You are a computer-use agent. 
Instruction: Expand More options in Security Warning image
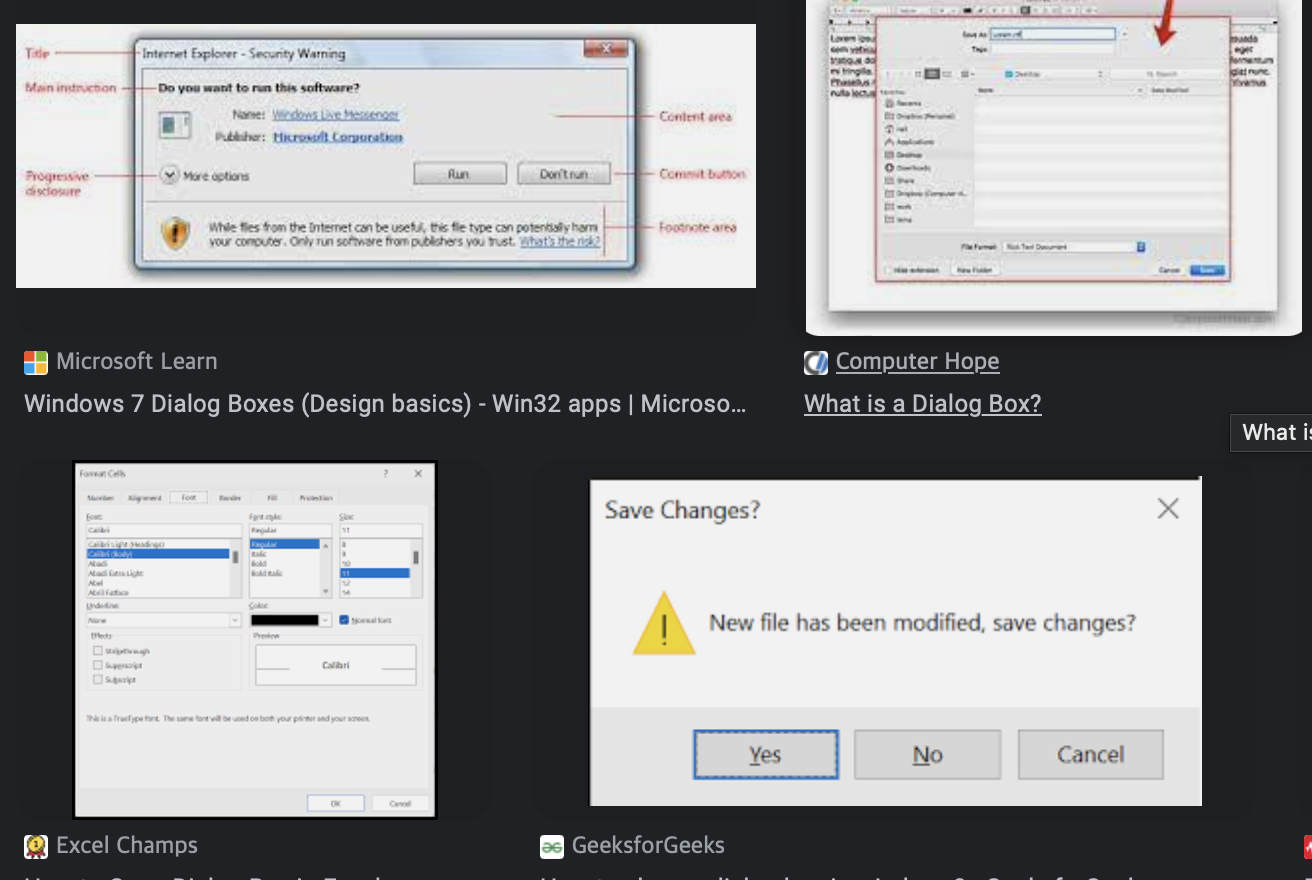pos(171,175)
